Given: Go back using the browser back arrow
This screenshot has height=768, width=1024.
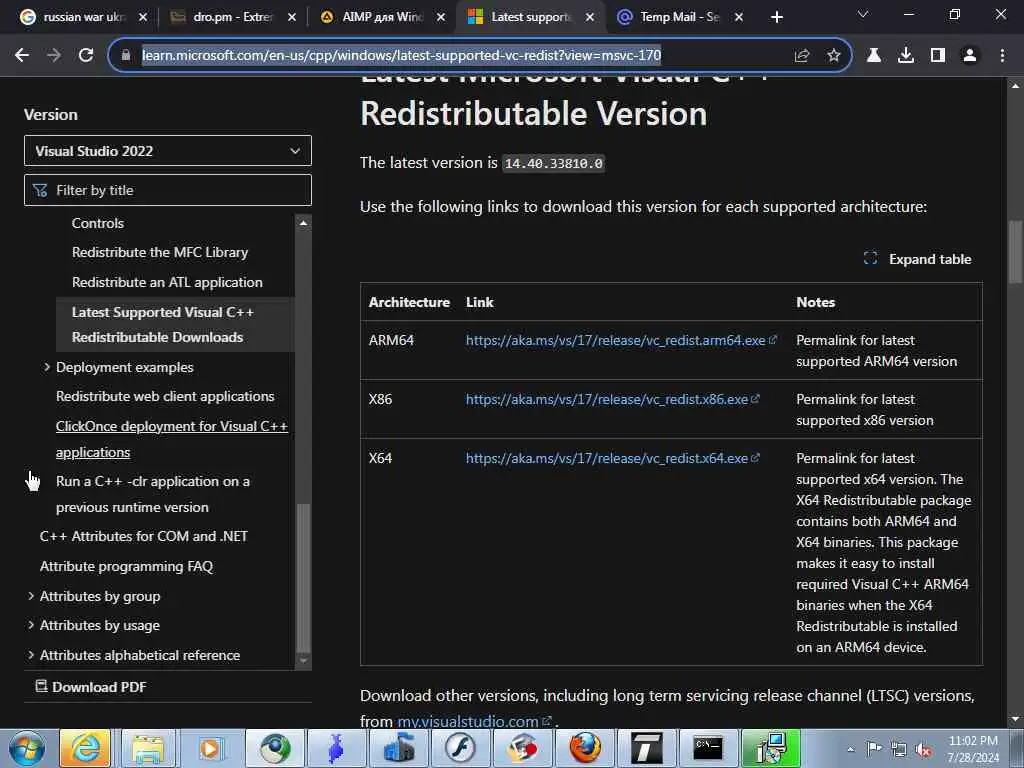Looking at the screenshot, I should click(x=22, y=56).
